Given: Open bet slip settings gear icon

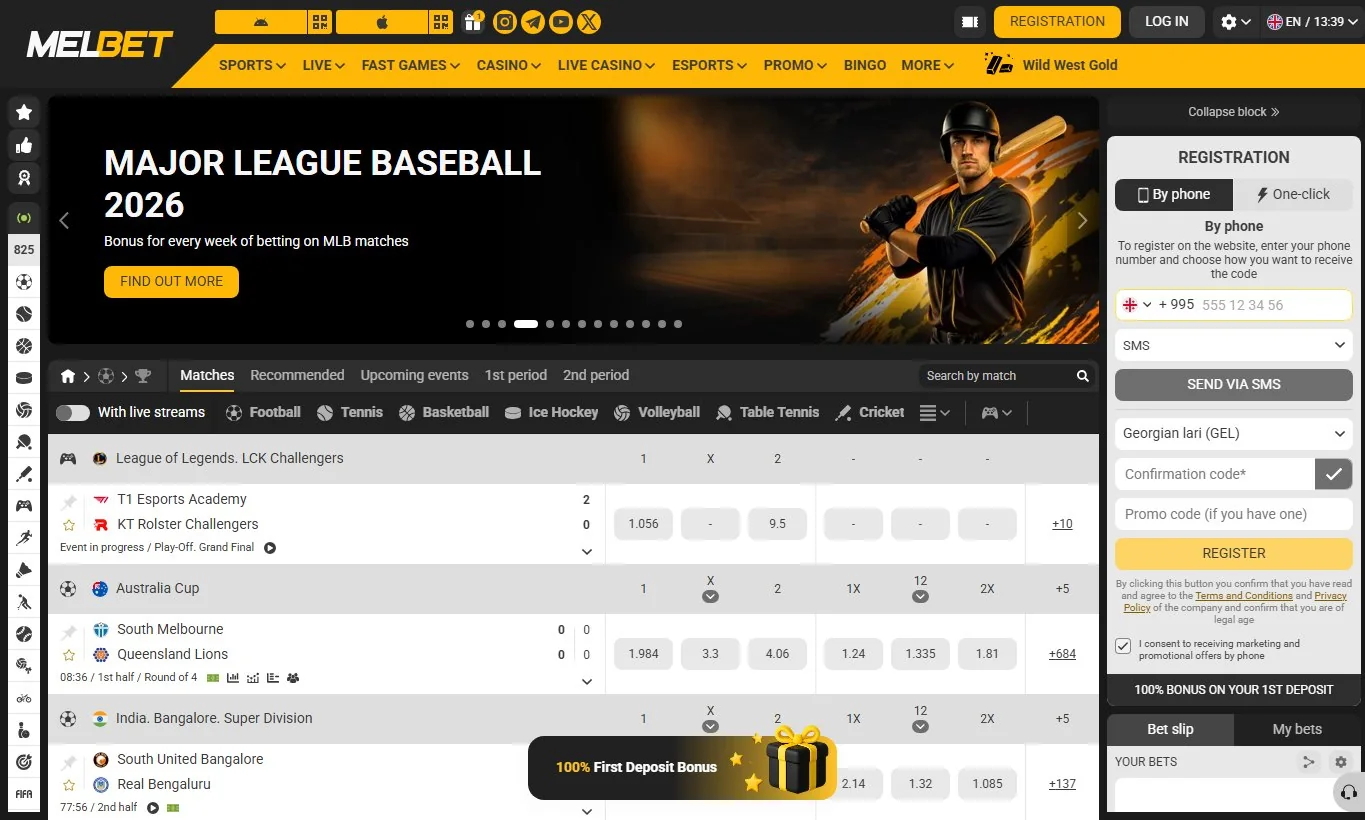Looking at the screenshot, I should pos(1341,762).
